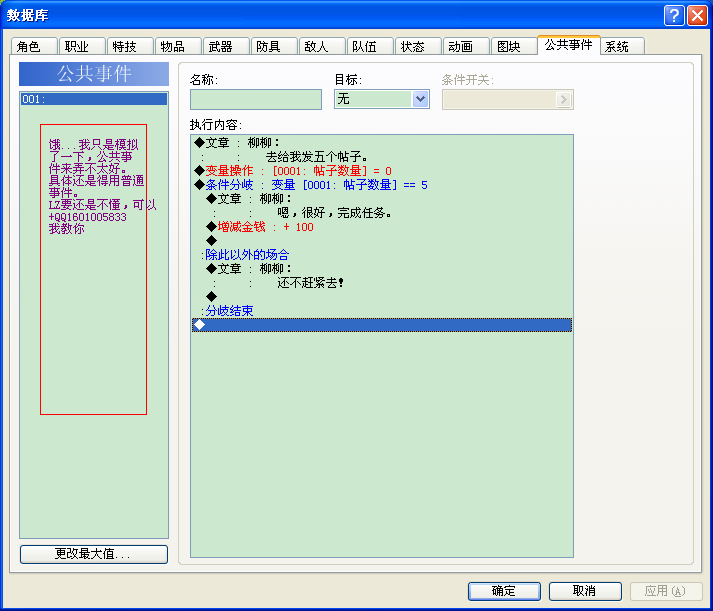Click 更改最大值 button

[94, 554]
